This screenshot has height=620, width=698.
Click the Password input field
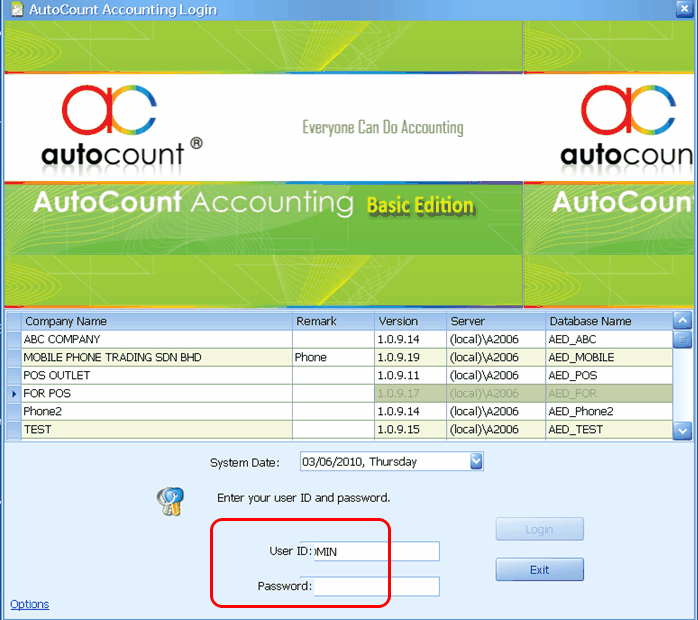tap(377, 586)
